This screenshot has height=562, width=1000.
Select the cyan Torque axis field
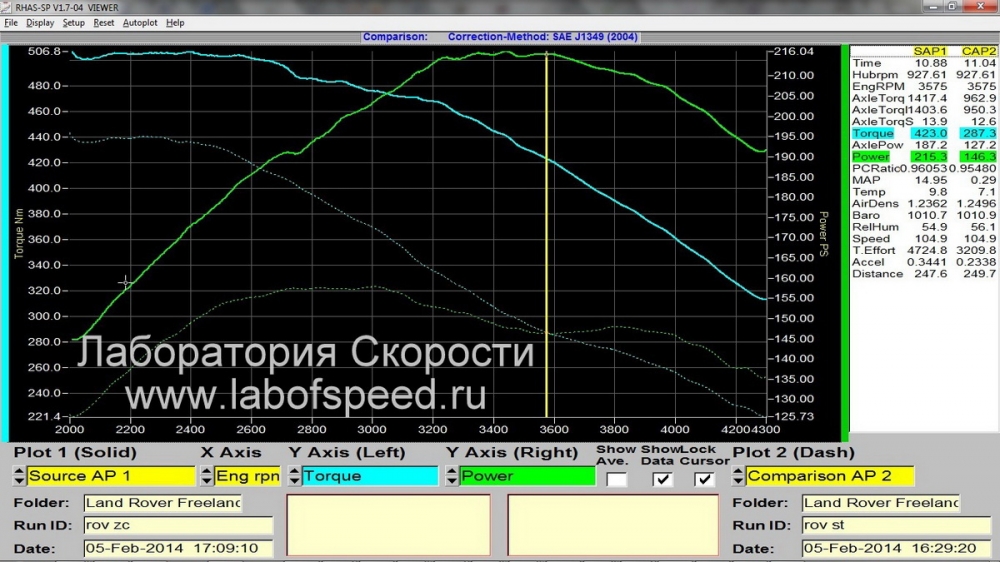[370, 476]
